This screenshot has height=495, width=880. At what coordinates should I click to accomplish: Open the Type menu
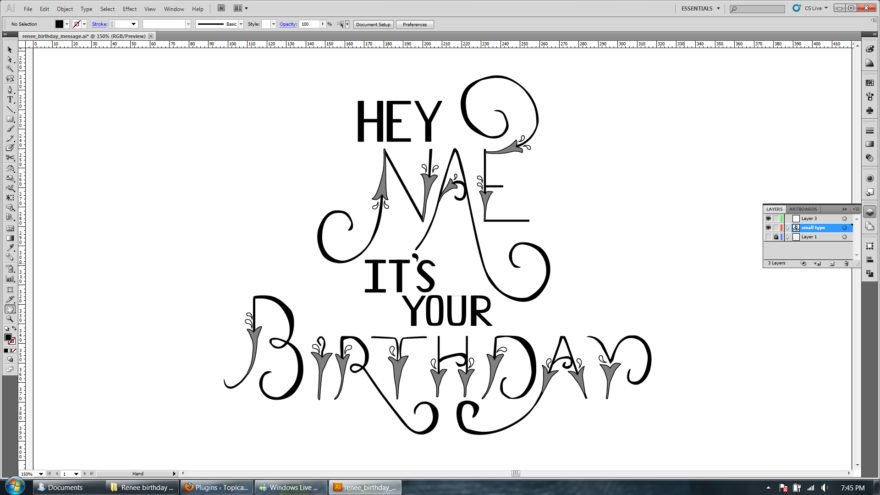pyautogui.click(x=86, y=9)
